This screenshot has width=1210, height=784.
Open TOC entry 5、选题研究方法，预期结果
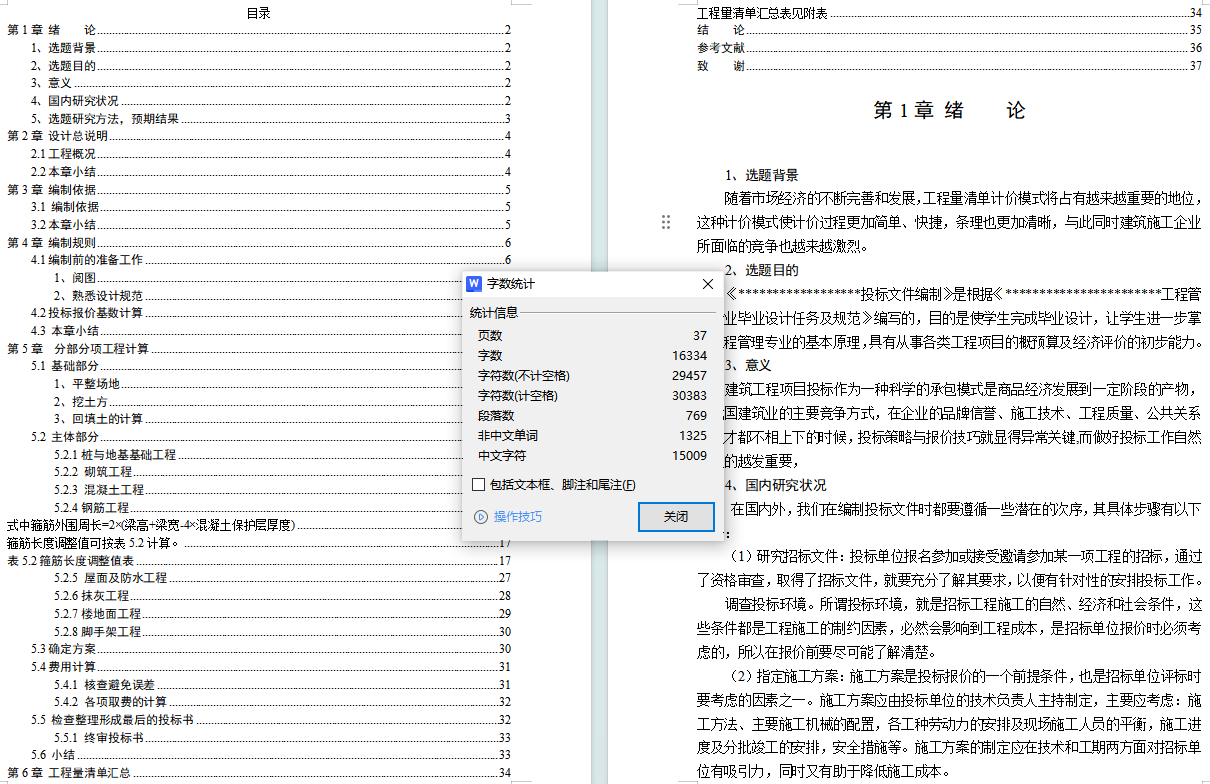click(x=271, y=119)
